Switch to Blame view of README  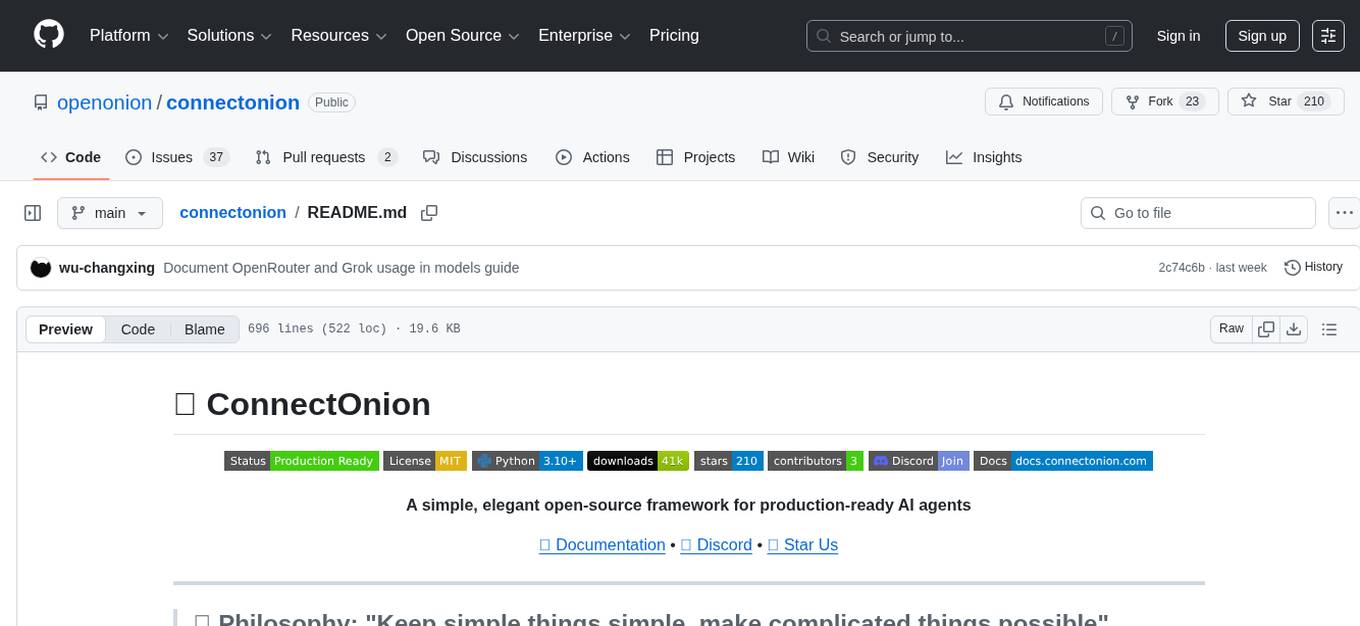point(204,329)
